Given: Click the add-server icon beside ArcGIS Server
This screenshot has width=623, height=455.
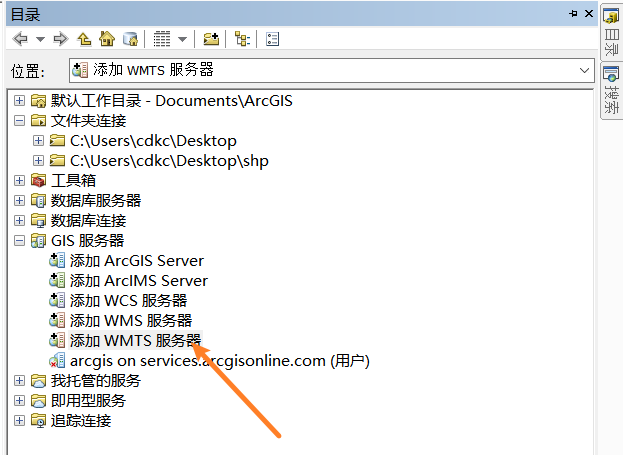Looking at the screenshot, I should (x=57, y=261).
